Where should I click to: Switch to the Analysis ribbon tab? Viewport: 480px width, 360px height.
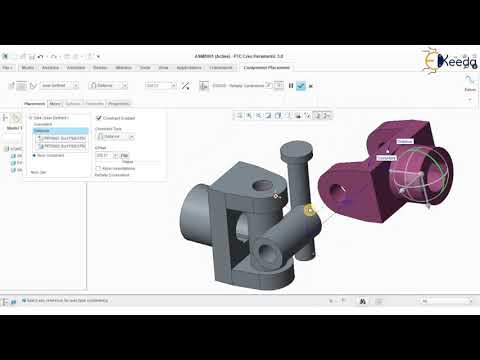pos(50,68)
